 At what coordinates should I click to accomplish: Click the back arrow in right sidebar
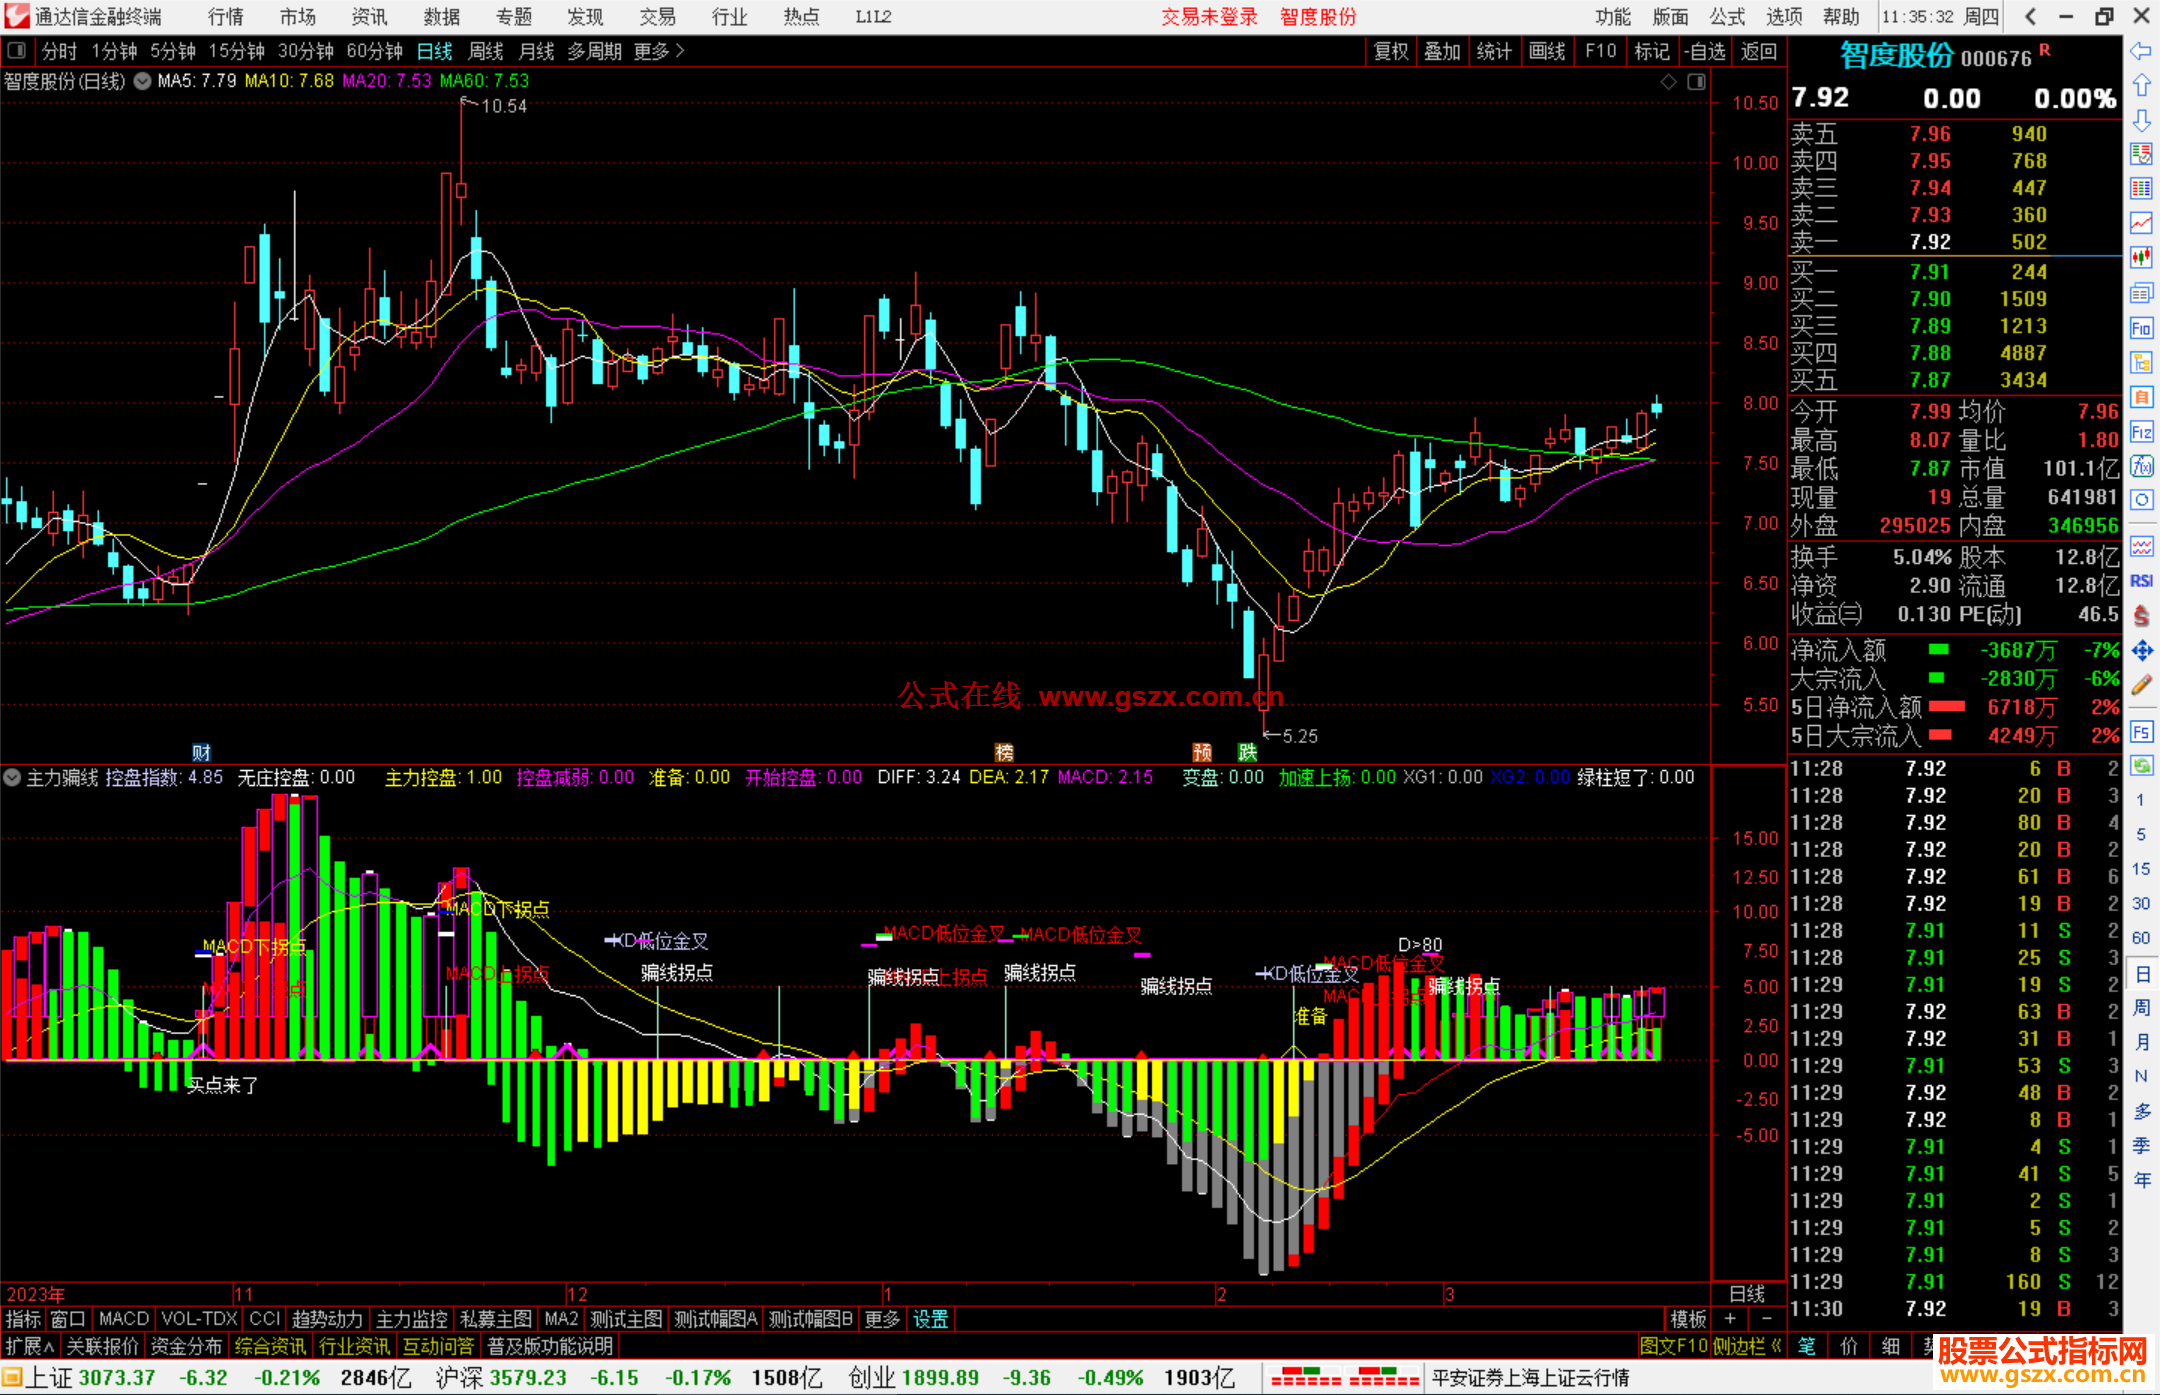[2141, 51]
